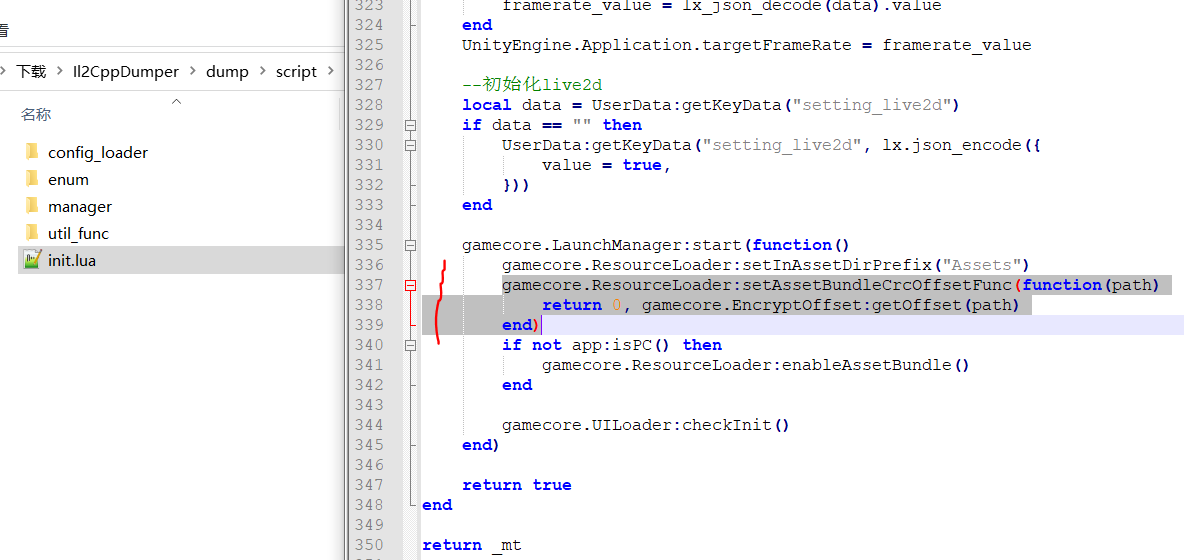Jump to the dump breadcrumb folder

click(227, 72)
